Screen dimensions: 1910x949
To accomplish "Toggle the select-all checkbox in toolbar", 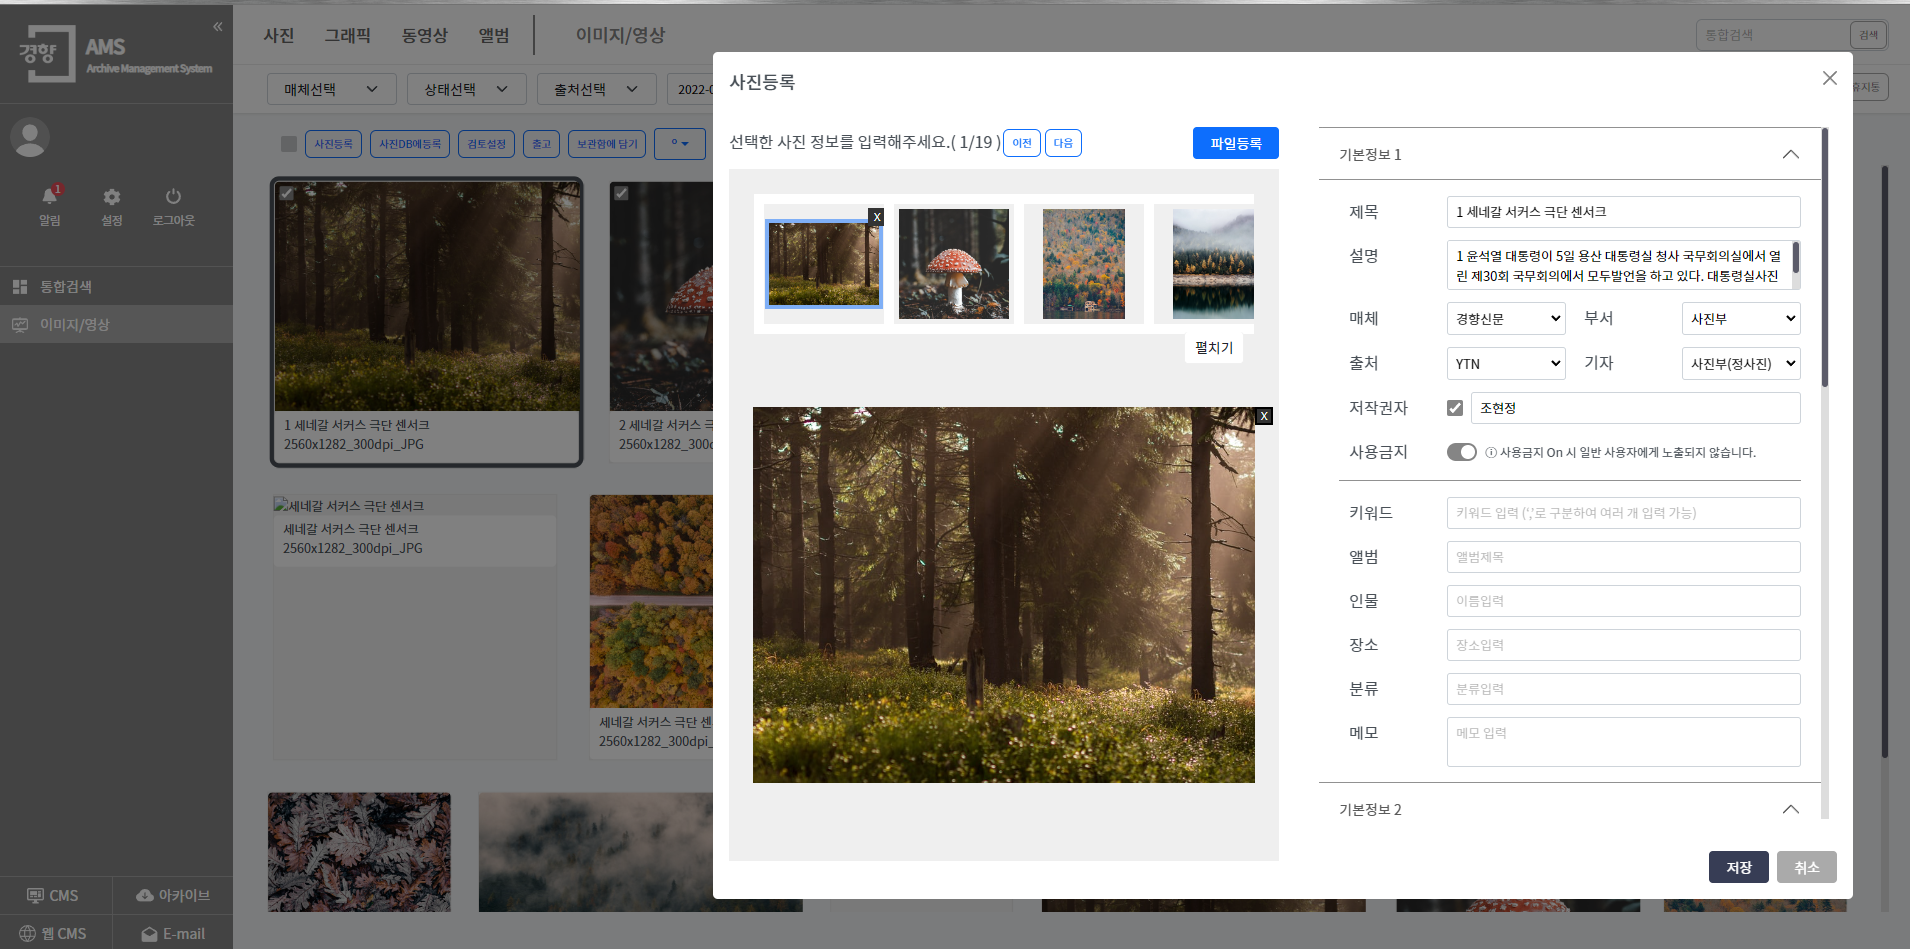I will pyautogui.click(x=289, y=144).
